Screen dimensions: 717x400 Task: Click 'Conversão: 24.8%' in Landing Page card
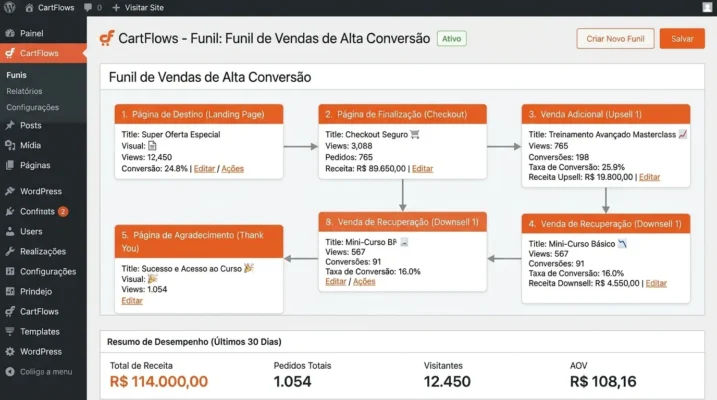155,169
